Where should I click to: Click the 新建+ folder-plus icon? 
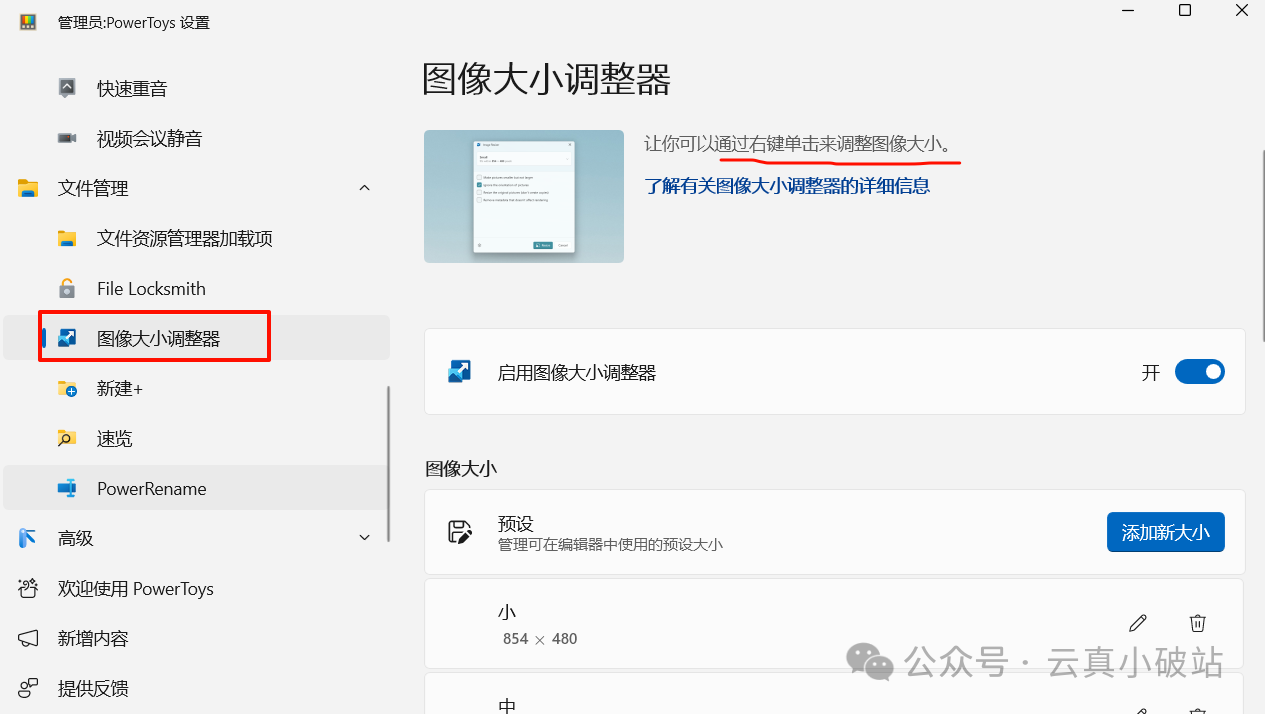coord(67,388)
